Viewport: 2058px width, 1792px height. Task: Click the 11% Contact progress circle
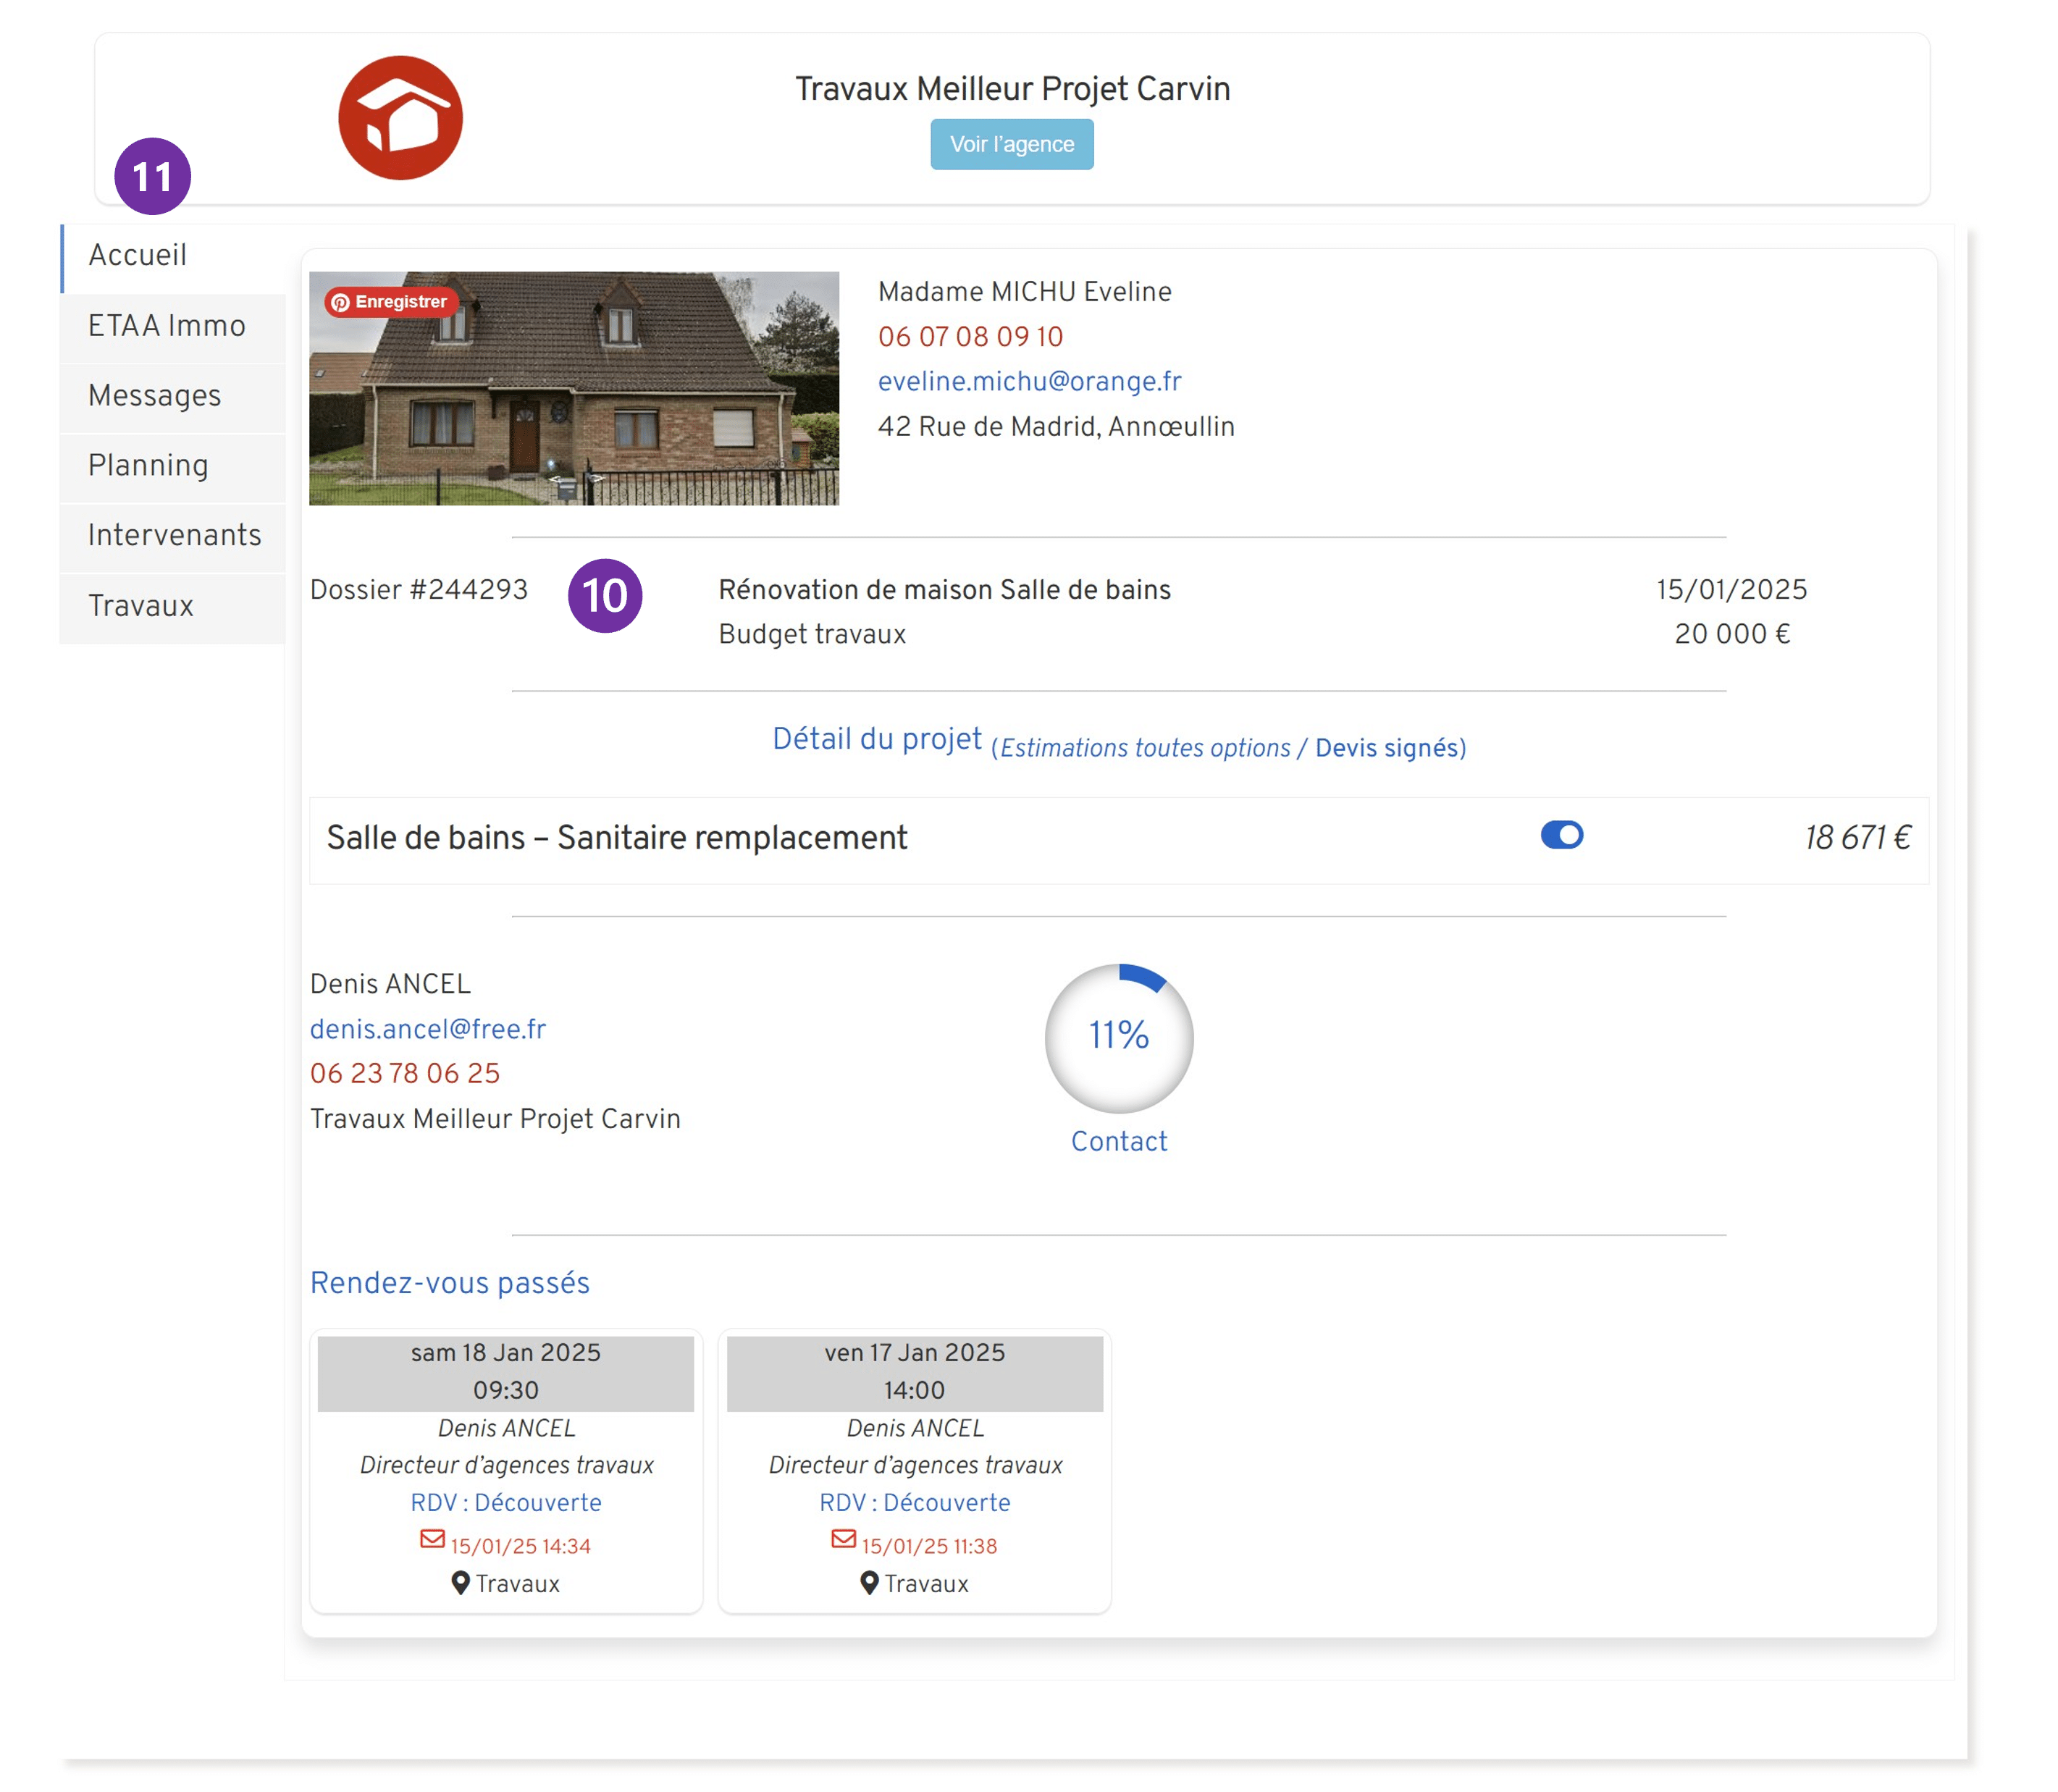pyautogui.click(x=1118, y=1037)
